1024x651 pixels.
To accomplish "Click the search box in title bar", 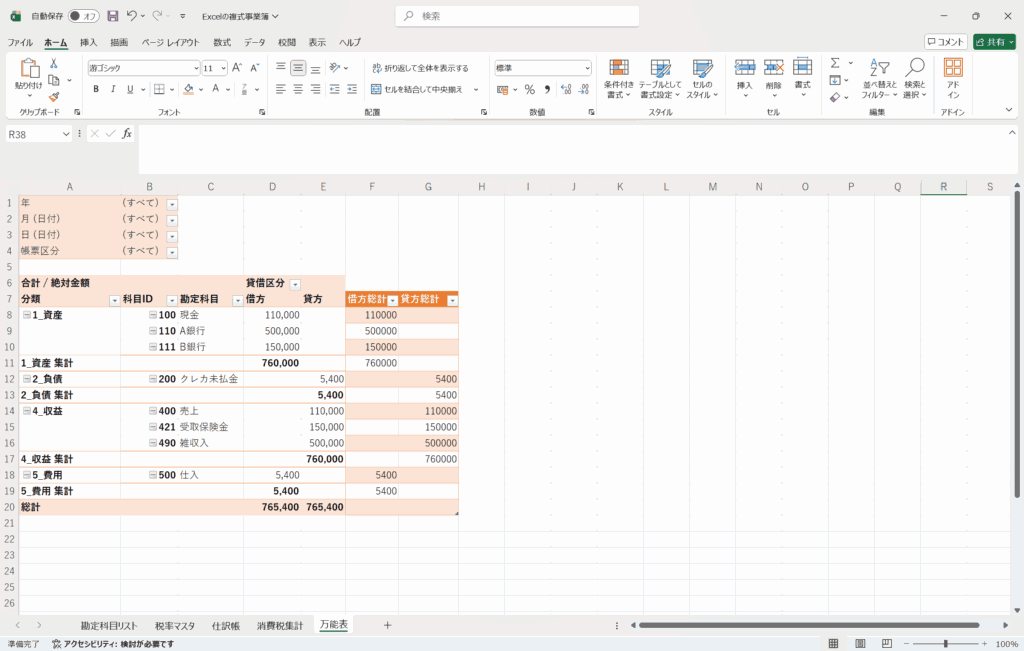I will 516,16.
